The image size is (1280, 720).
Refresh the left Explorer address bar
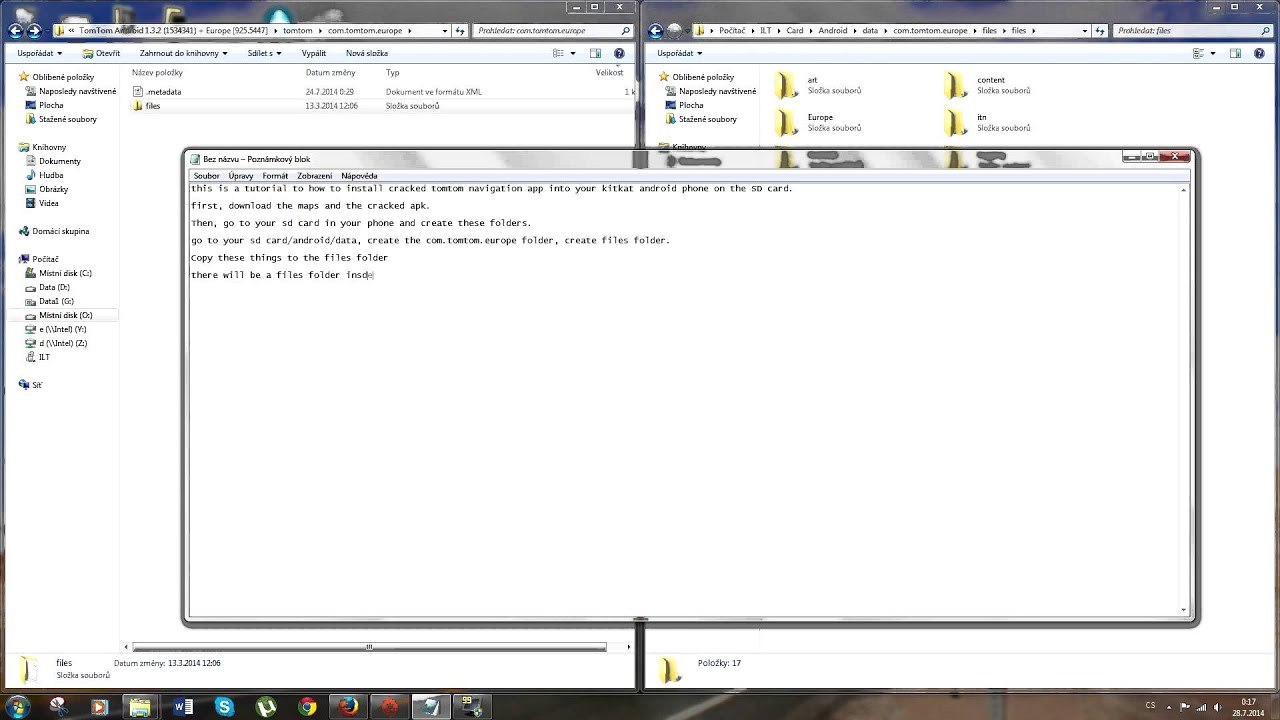click(460, 31)
